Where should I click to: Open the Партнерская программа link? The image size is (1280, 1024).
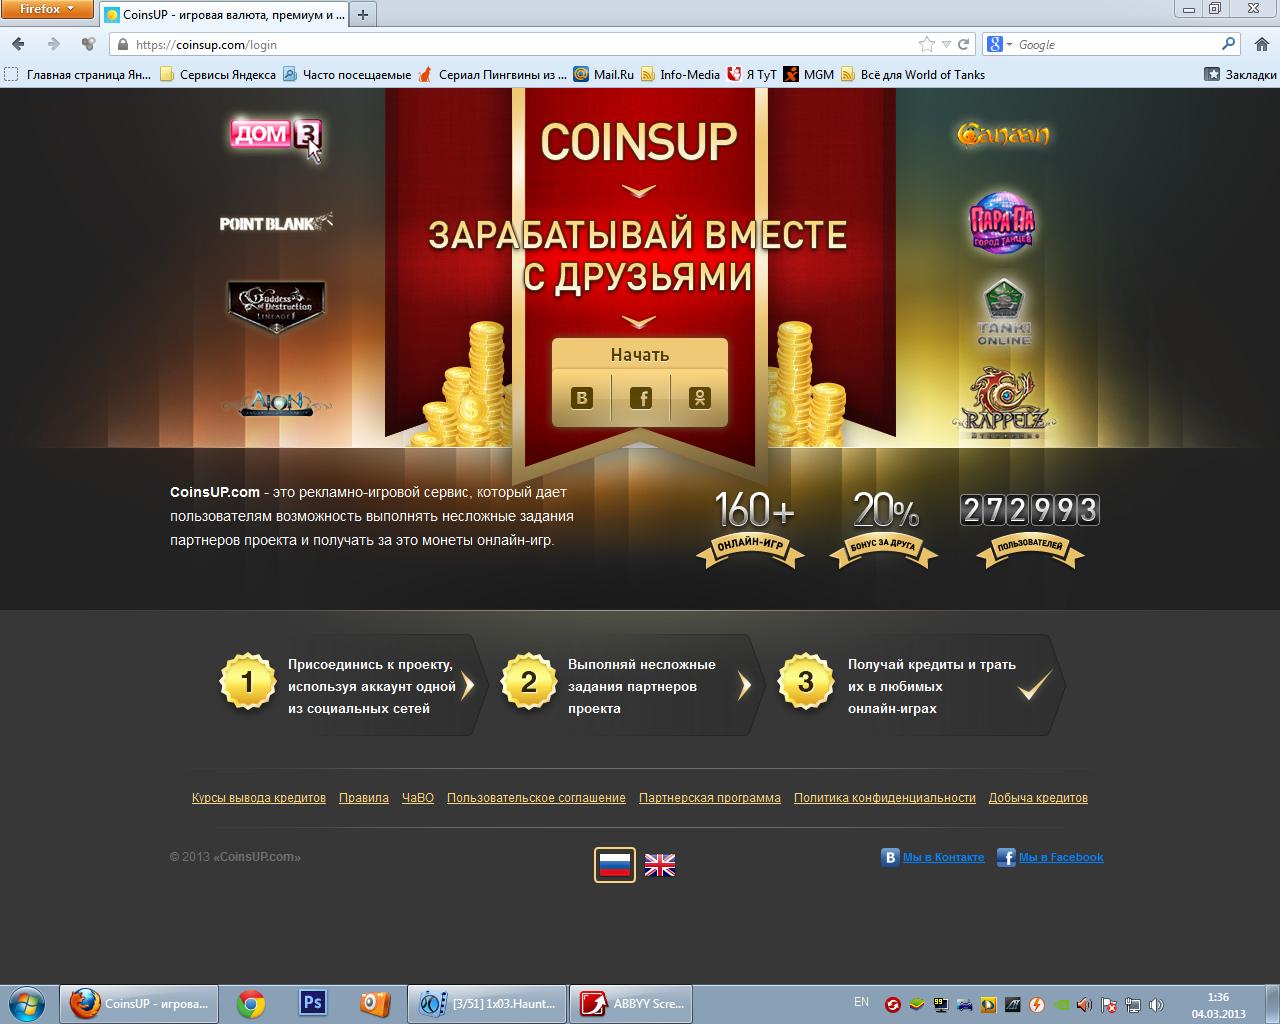710,798
